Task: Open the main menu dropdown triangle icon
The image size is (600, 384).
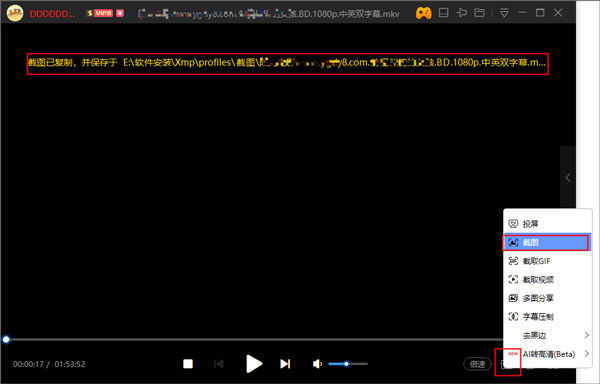Action: tap(504, 13)
